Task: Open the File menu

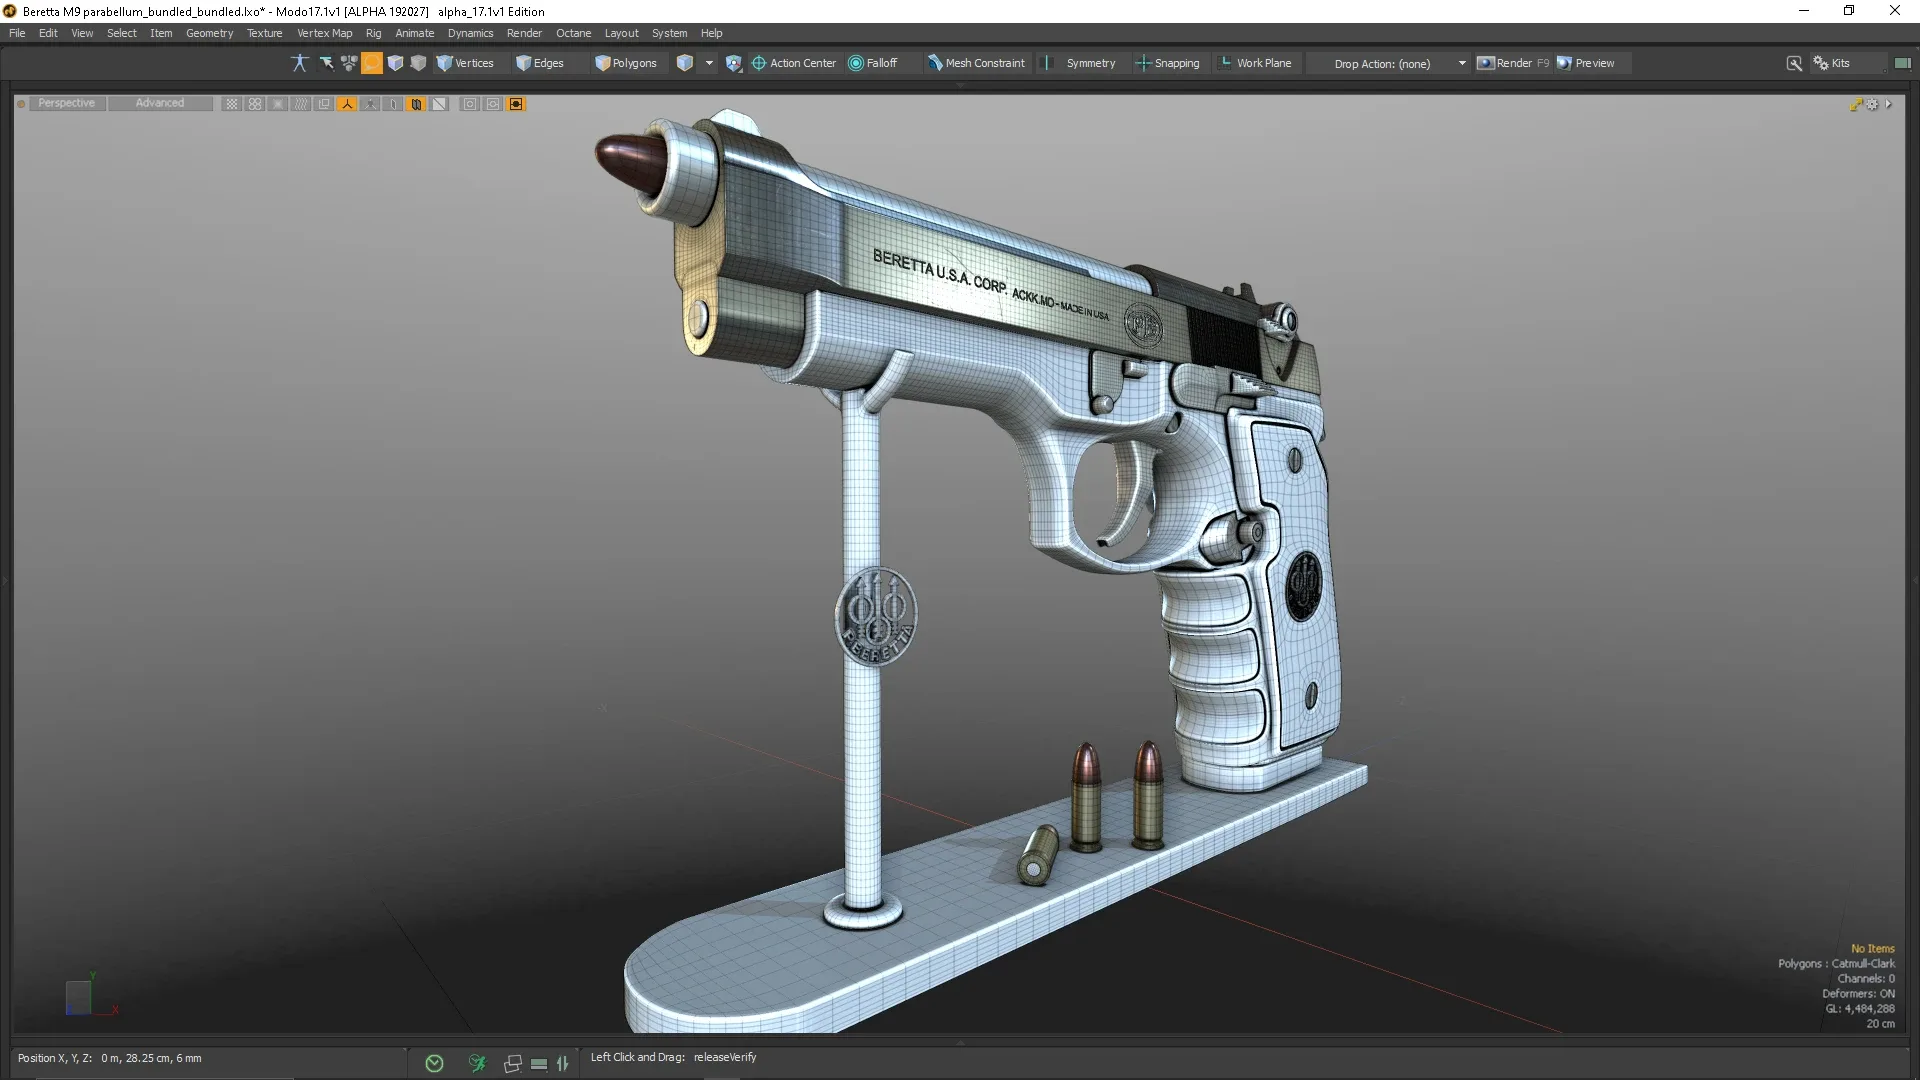Action: tap(17, 33)
